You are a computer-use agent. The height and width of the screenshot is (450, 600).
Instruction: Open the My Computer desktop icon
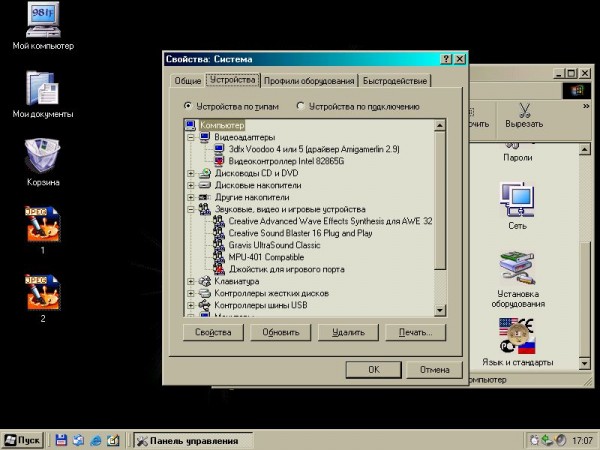pos(43,20)
